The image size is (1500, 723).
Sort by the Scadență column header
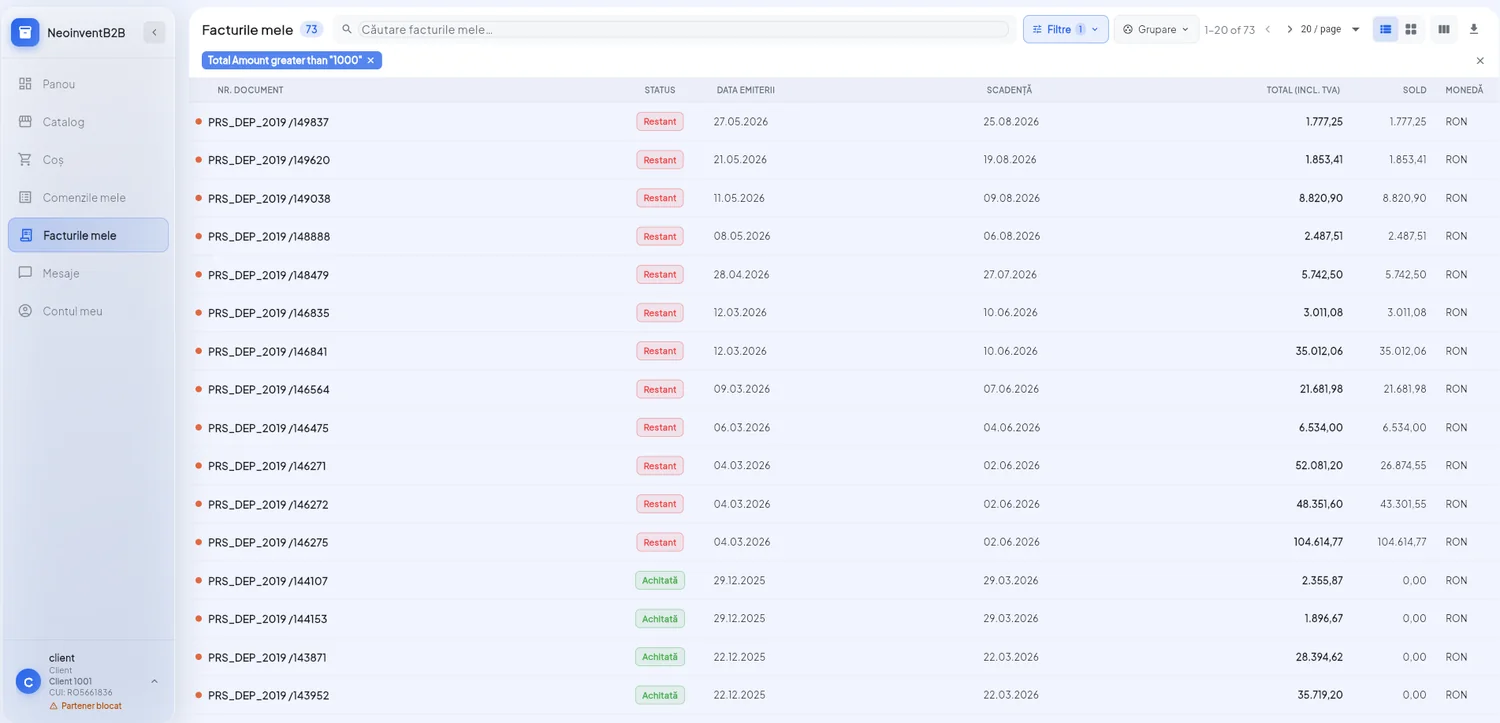1009,90
